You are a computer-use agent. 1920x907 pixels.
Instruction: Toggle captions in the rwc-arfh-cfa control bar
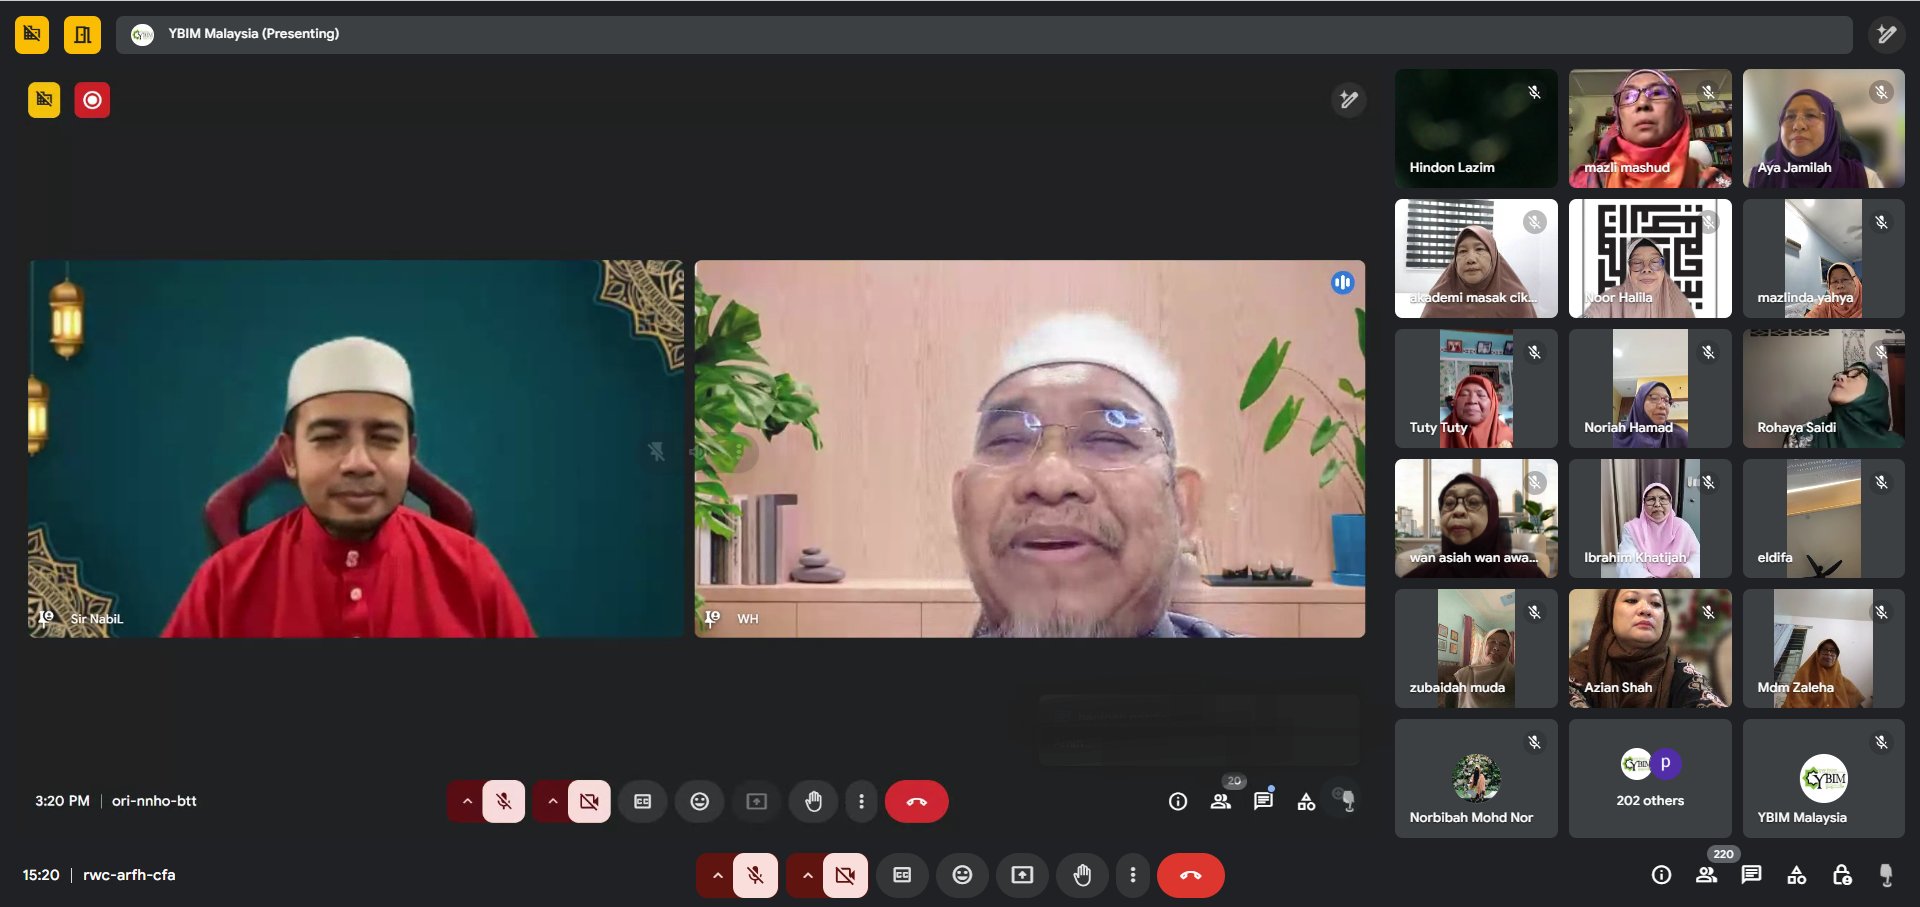[x=902, y=875]
